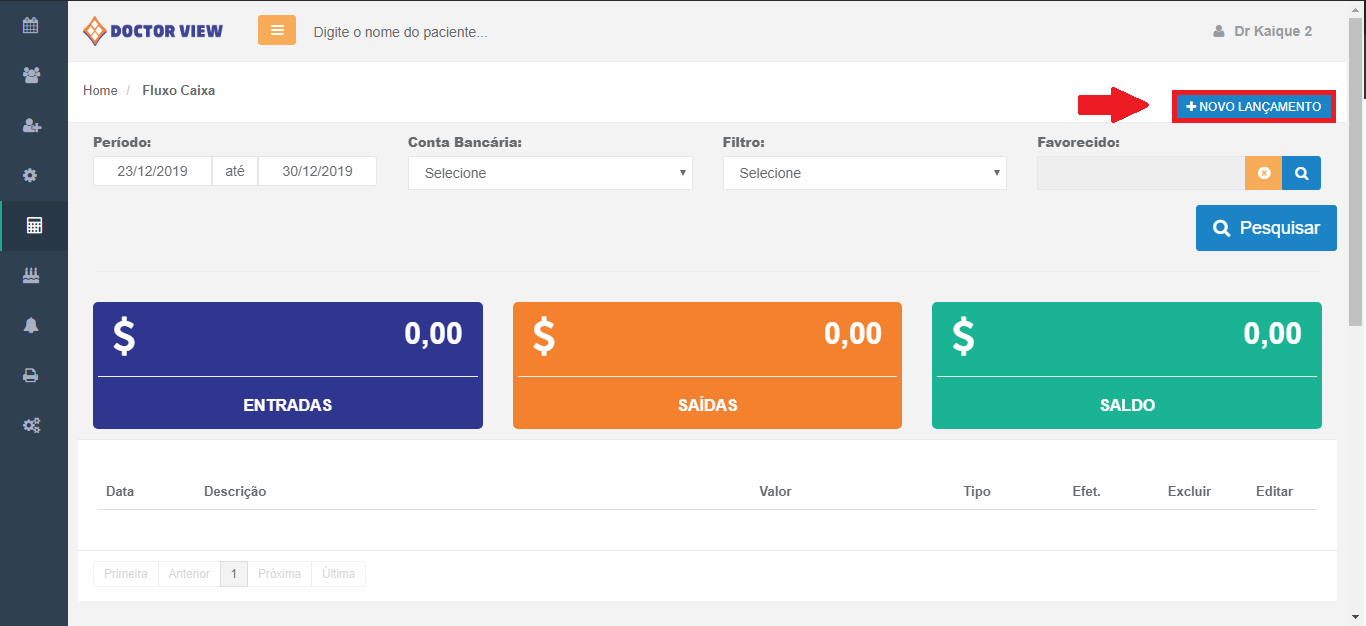Click the calculator icon in sidebar
This screenshot has height=626, width=1366.
tap(34, 226)
